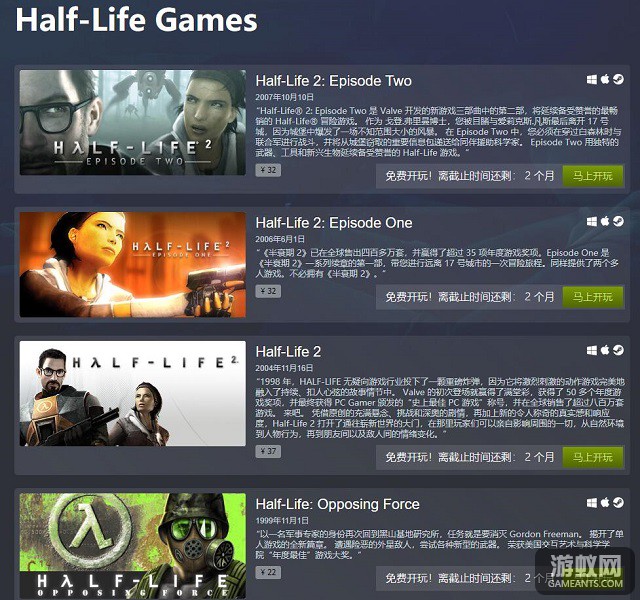The width and height of the screenshot is (640, 600).
Task: Select the Opposing Force cover thumbnail
Action: [x=133, y=546]
